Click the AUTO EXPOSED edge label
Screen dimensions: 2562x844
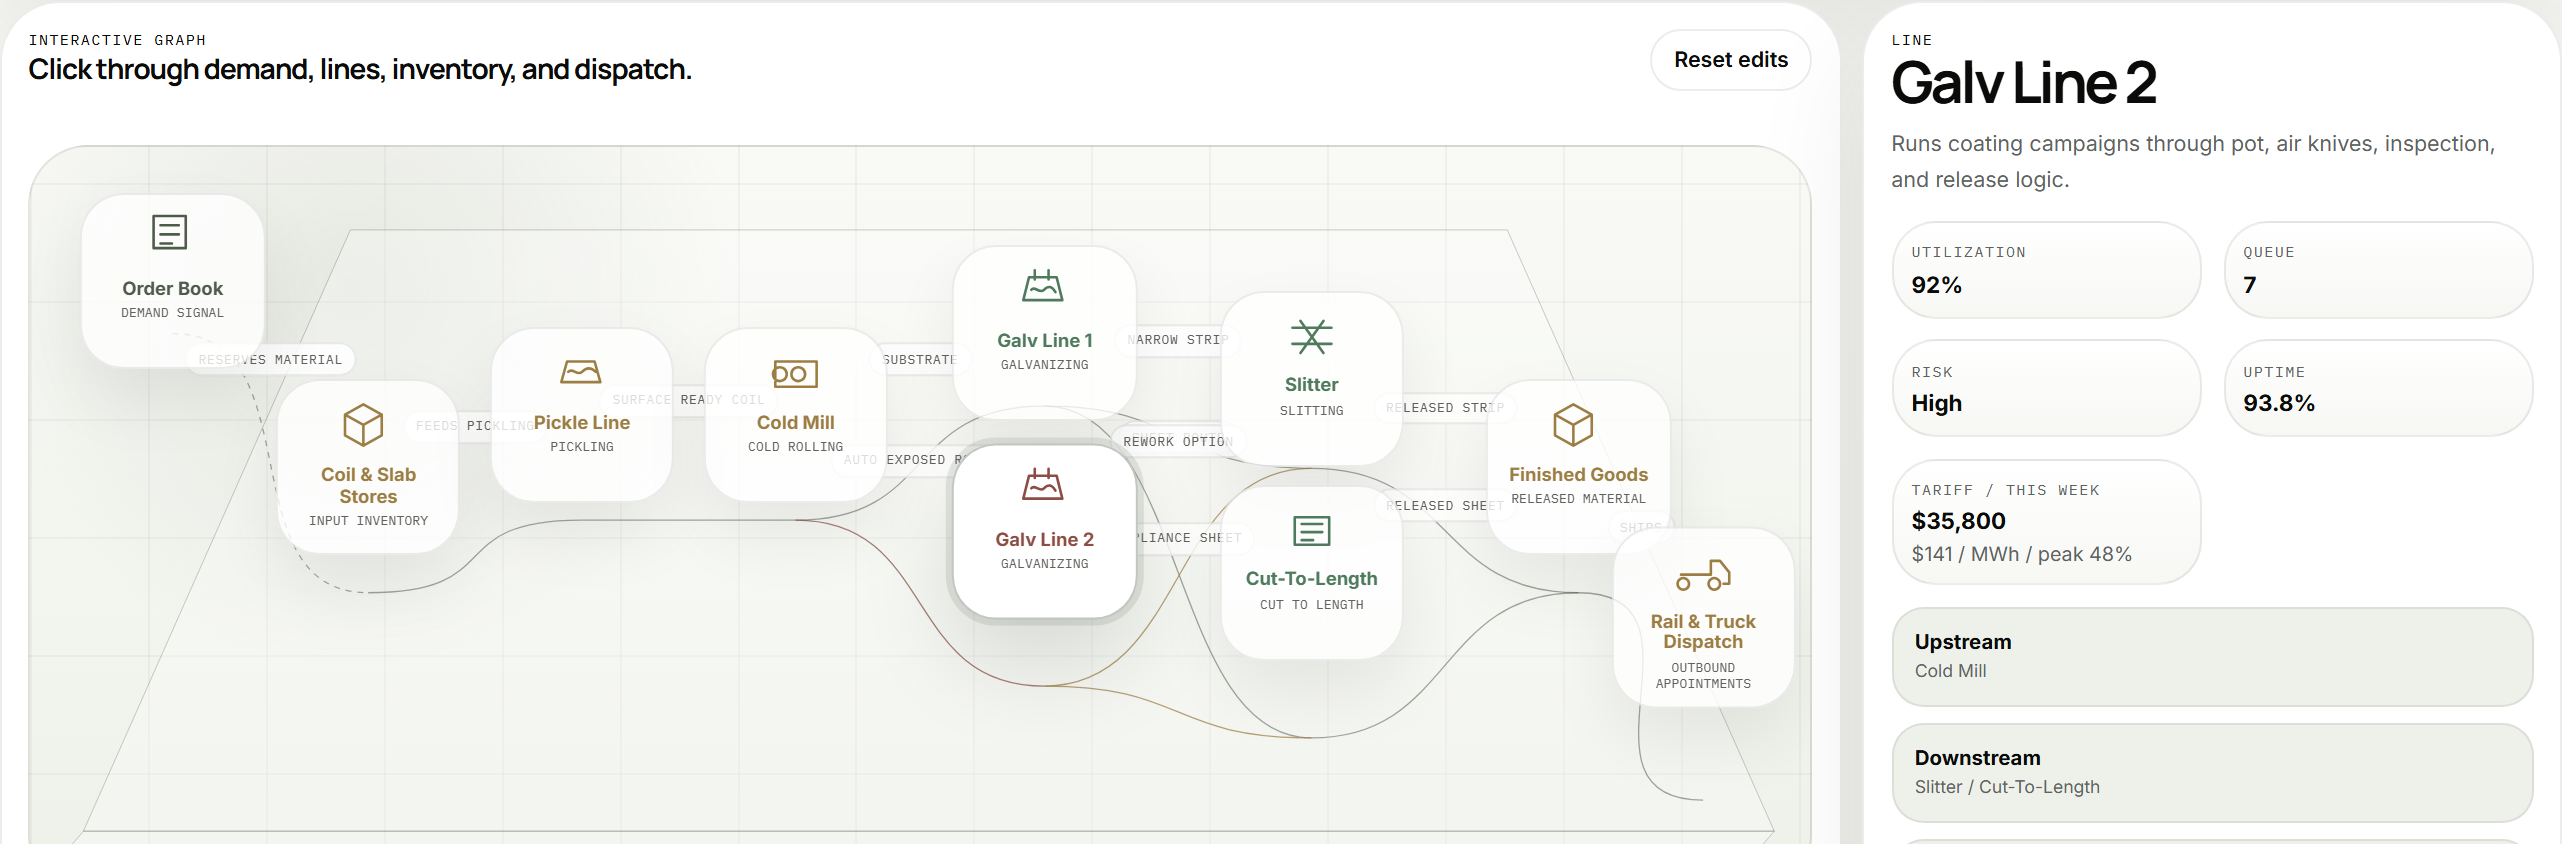click(x=902, y=459)
